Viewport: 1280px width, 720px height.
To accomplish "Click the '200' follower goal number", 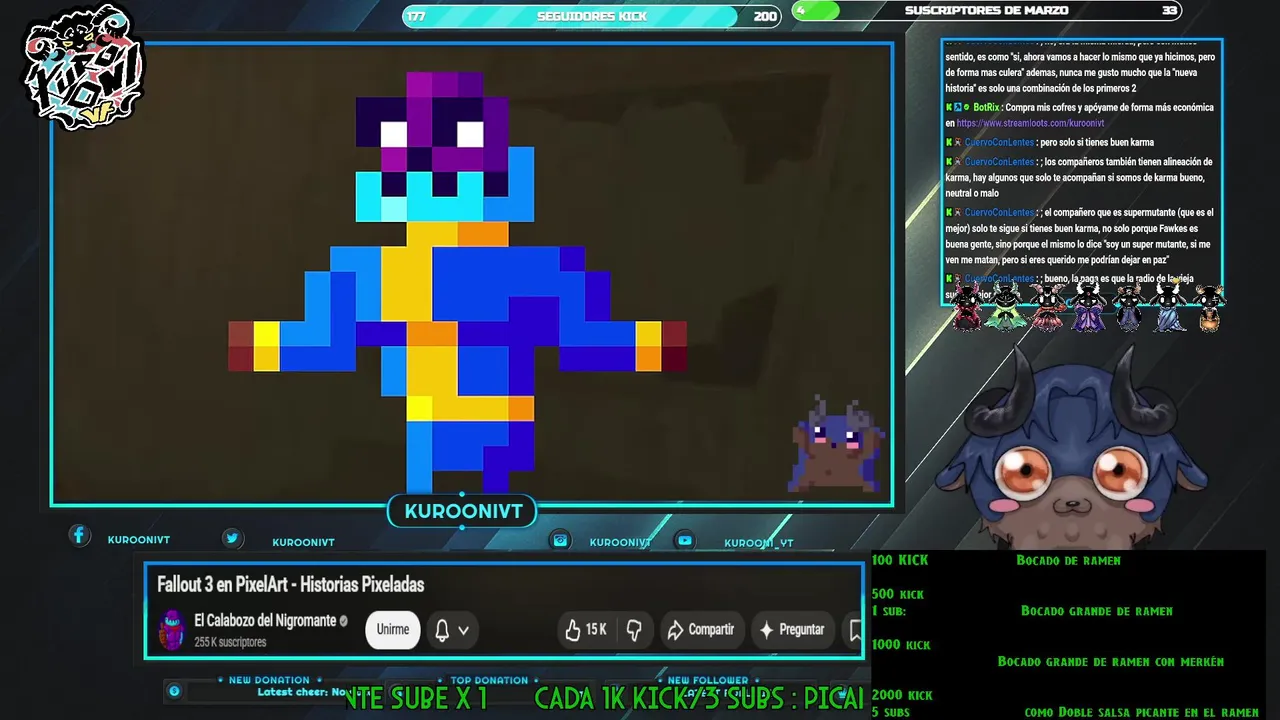I will (765, 17).
